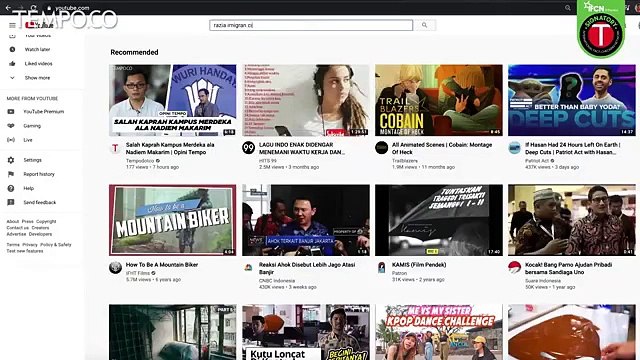Open title If Hasan Had 24 Hours

573,149
